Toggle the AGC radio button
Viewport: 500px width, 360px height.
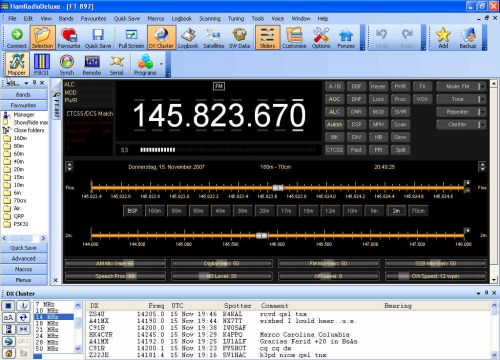(x=334, y=99)
